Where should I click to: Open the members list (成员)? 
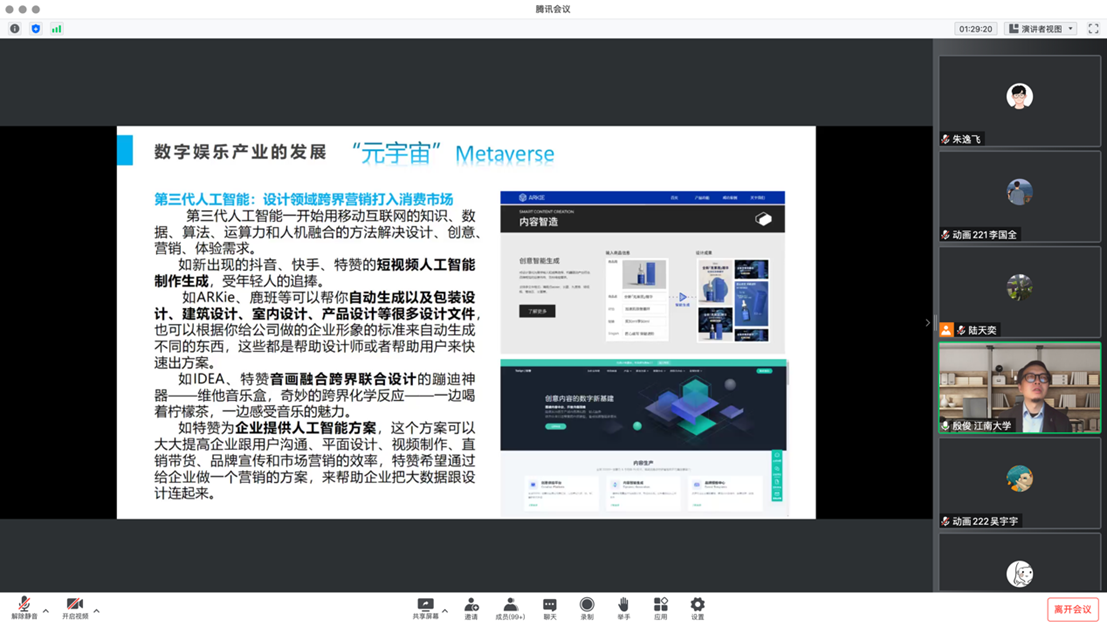tap(510, 606)
